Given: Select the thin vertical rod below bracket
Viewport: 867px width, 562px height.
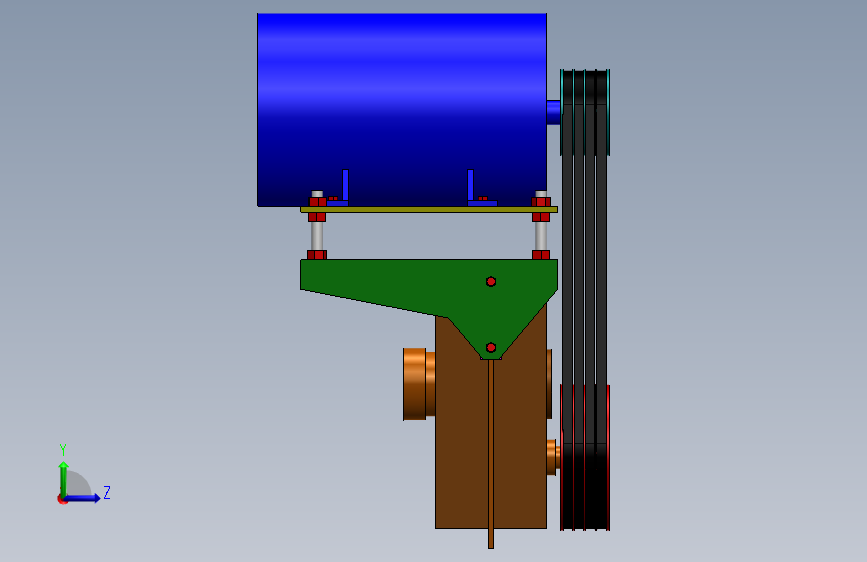Looking at the screenshot, I should pos(491,454).
